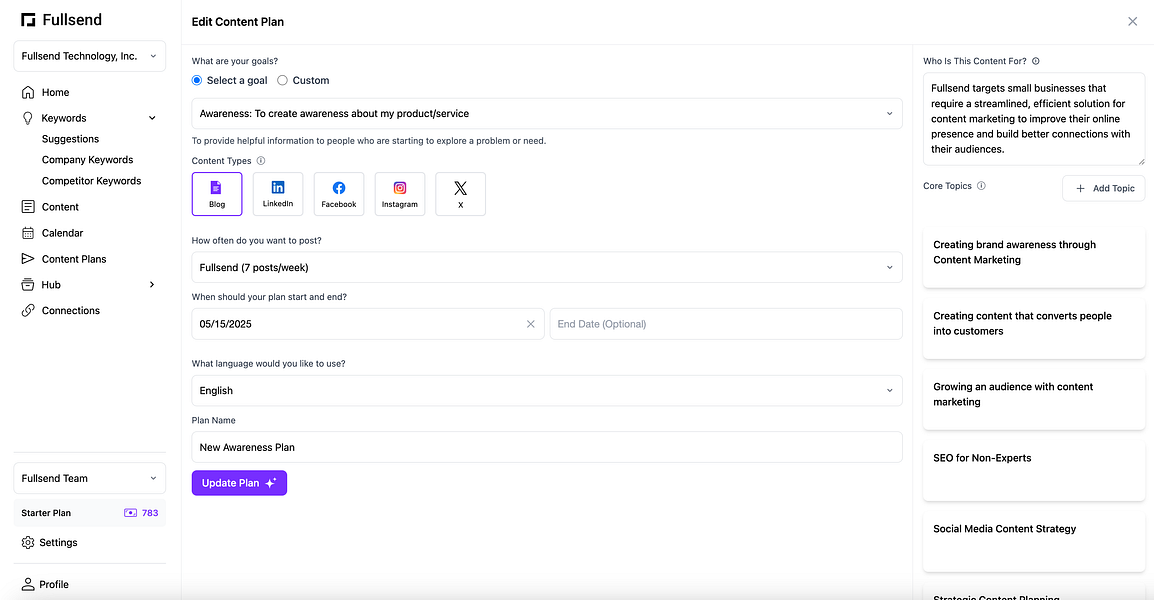
Task: Open Settings in the sidebar
Action: click(58, 542)
